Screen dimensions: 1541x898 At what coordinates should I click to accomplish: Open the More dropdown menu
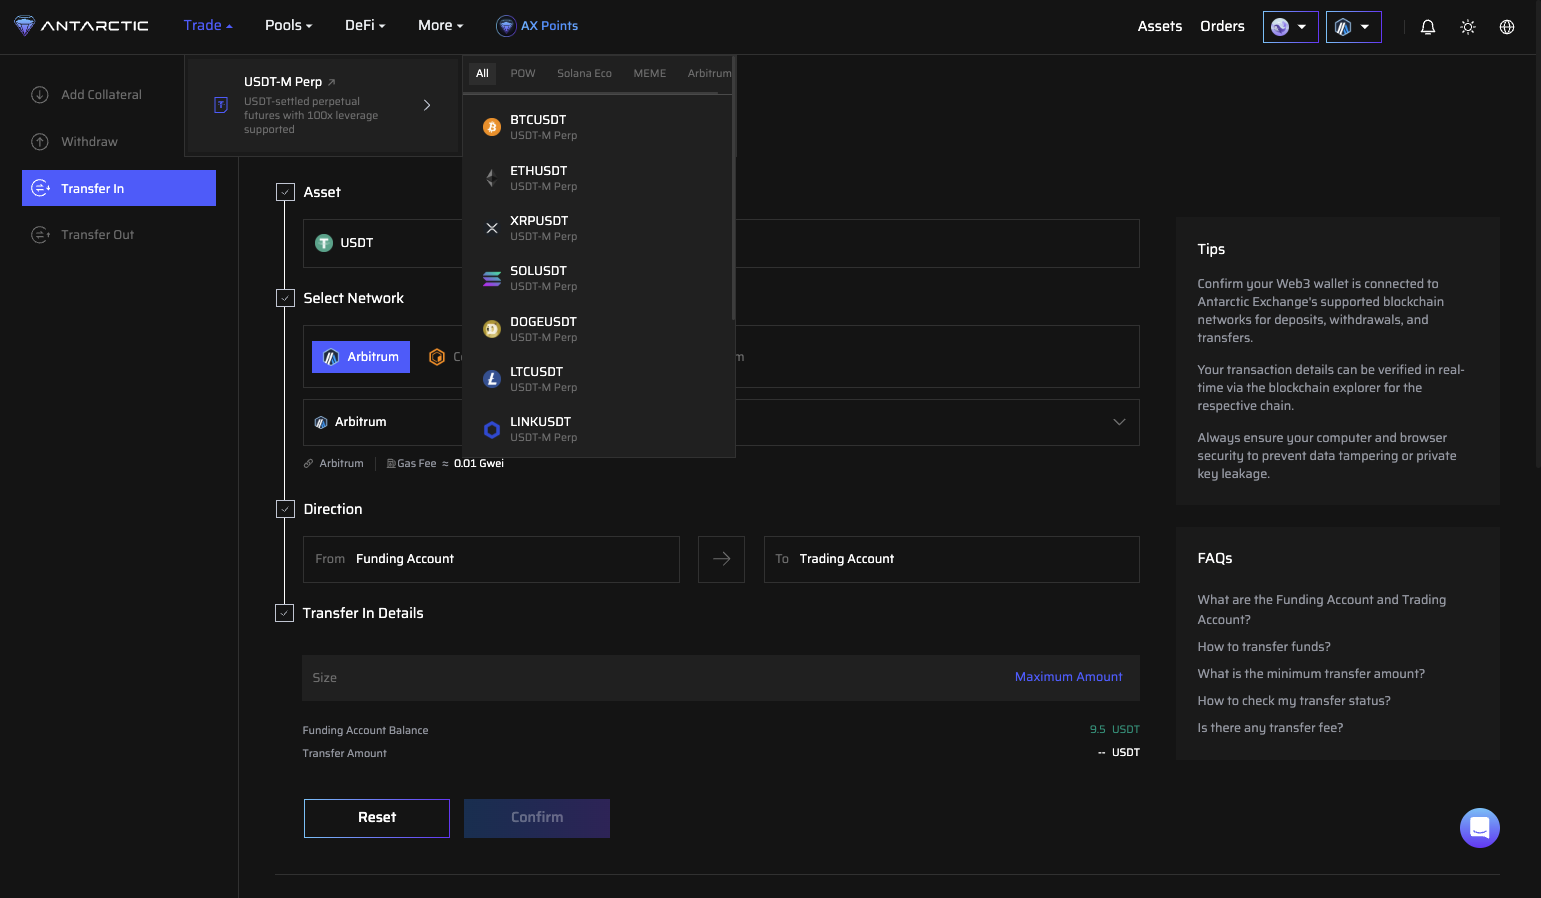(440, 26)
